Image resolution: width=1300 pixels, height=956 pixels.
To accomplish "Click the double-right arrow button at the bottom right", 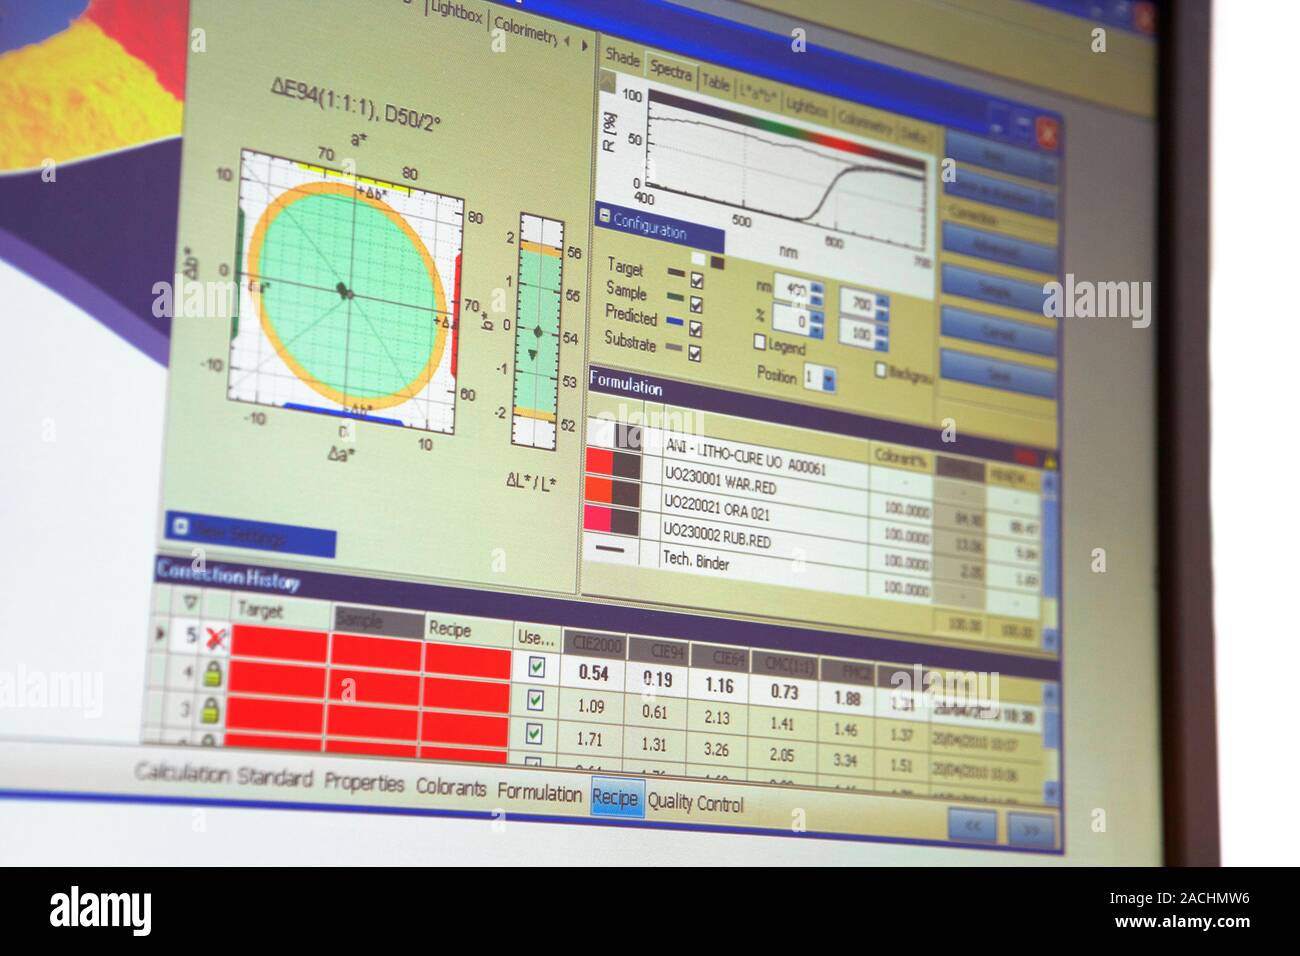I will pyautogui.click(x=1033, y=831).
